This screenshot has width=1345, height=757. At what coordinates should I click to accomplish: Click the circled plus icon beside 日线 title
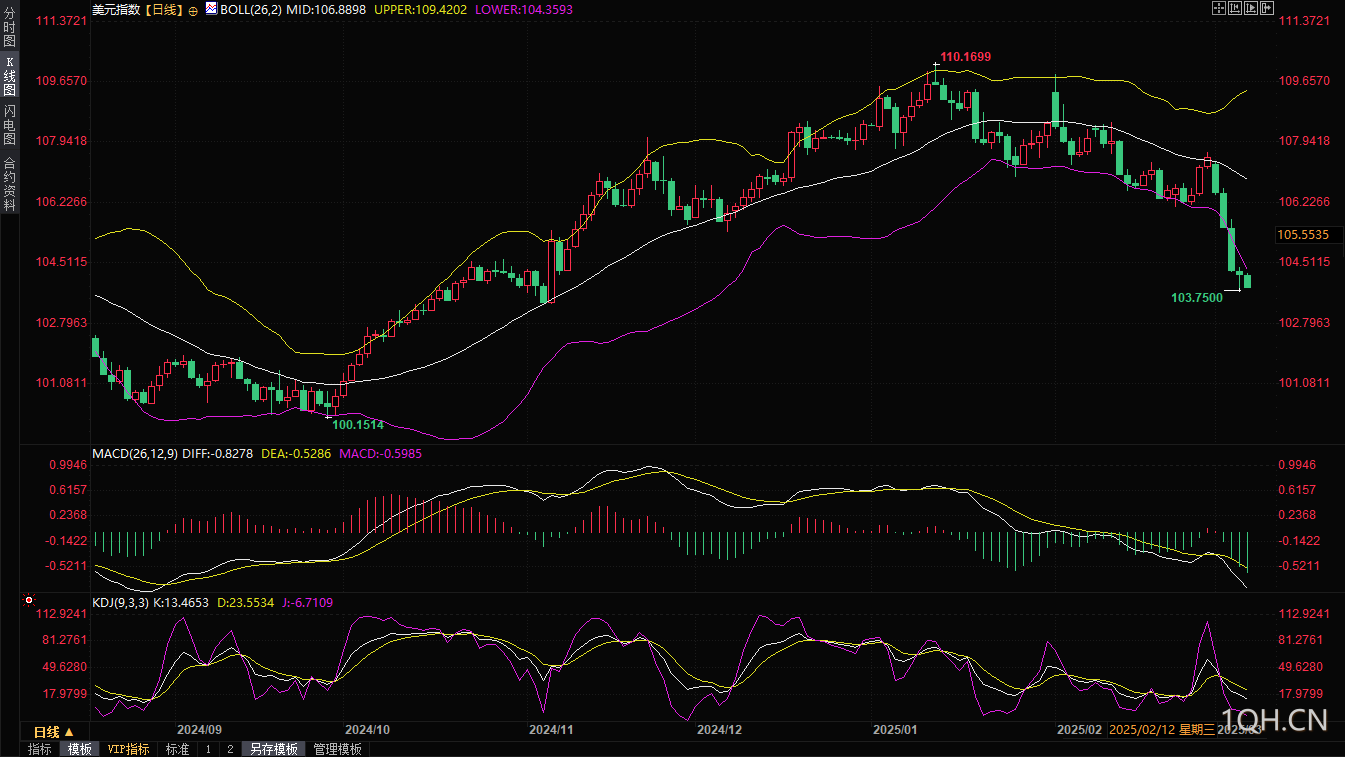click(x=193, y=9)
